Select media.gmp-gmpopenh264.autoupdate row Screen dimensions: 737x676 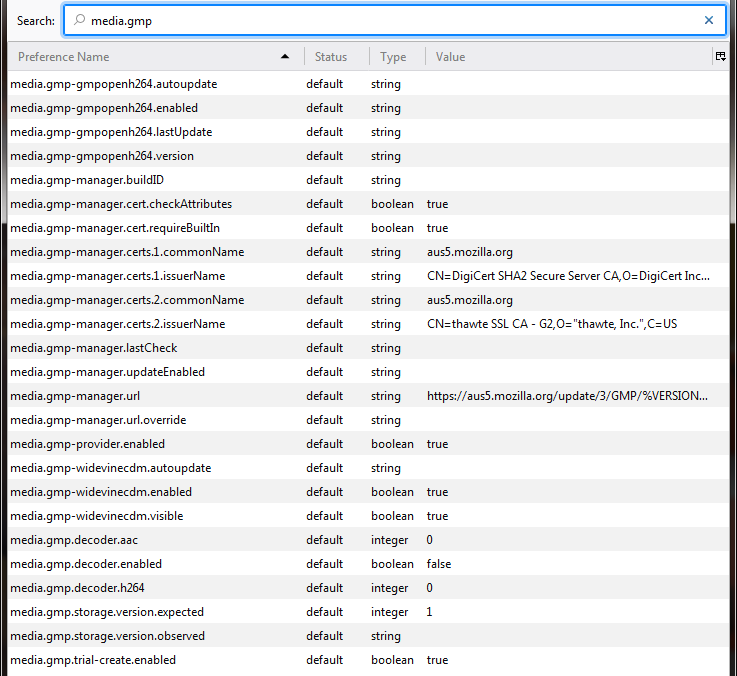(x=368, y=84)
